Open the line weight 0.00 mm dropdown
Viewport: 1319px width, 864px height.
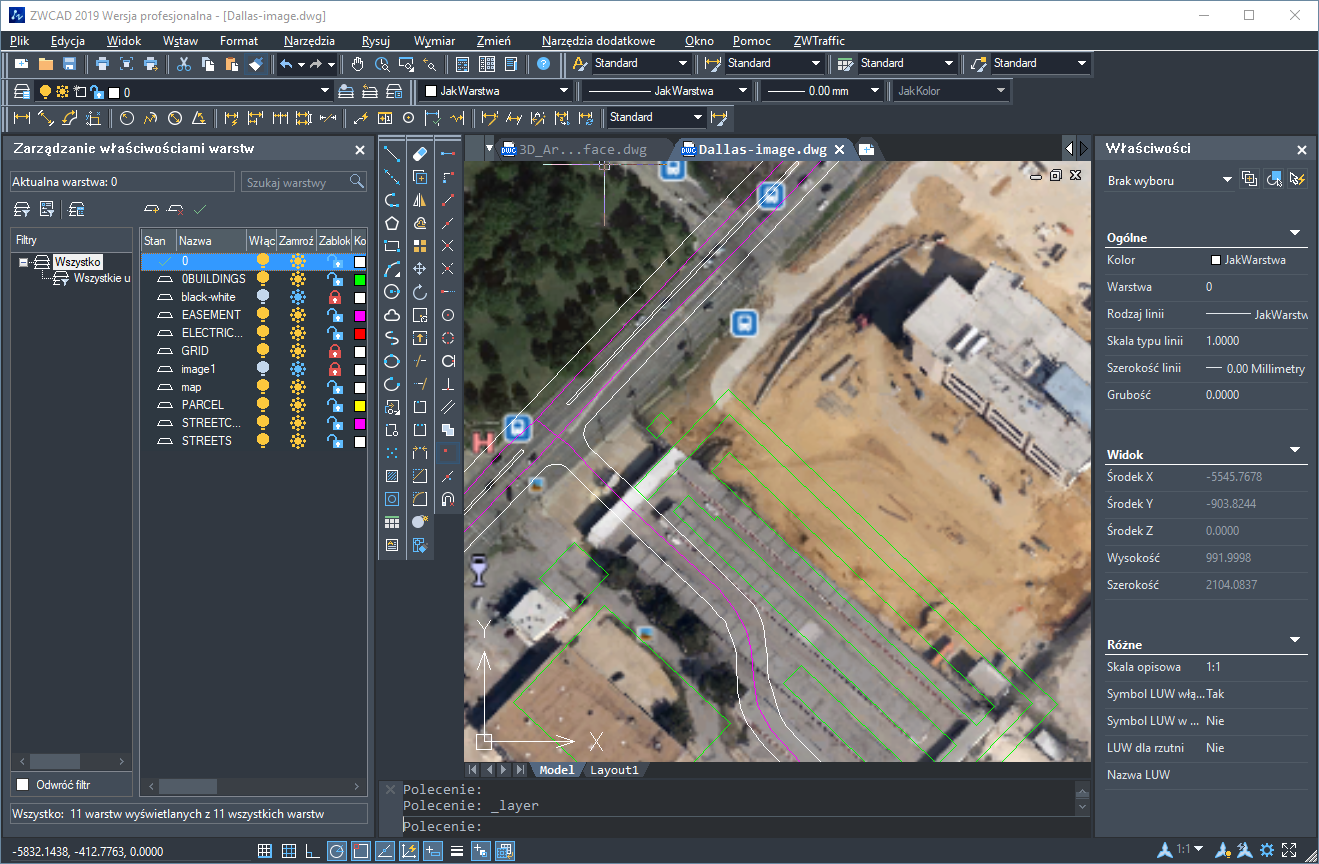pos(874,90)
